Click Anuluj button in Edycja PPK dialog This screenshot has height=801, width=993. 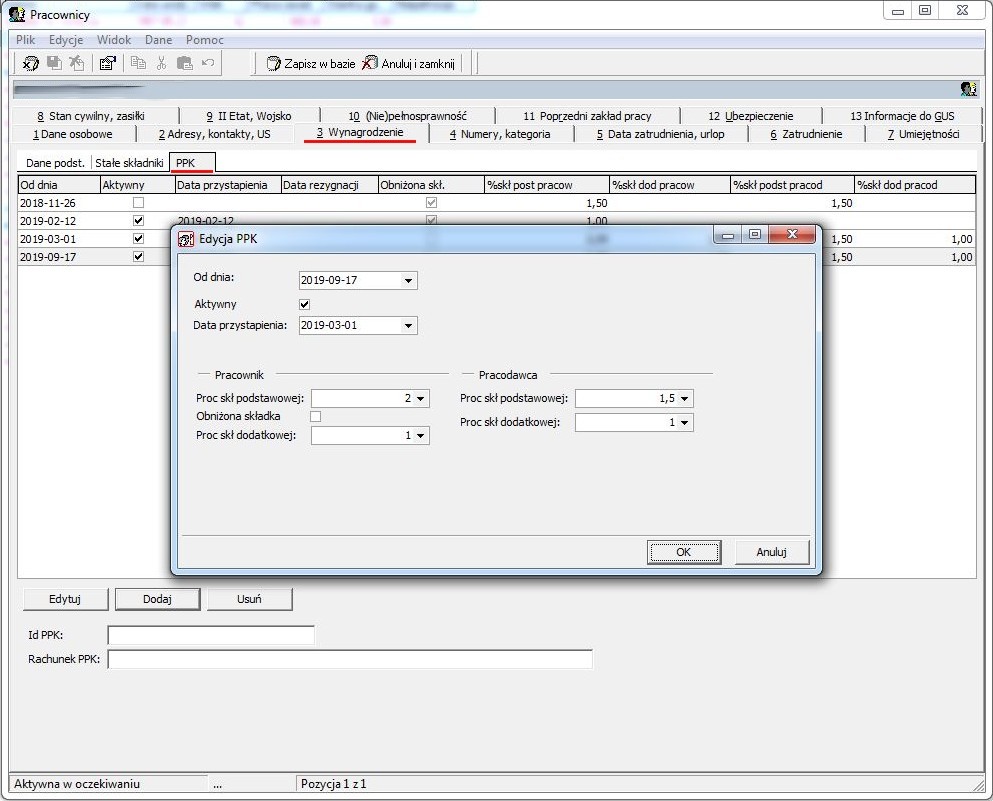coord(771,552)
